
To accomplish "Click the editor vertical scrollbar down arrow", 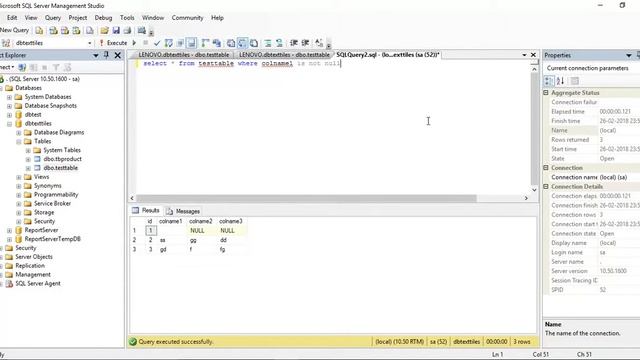I will (x=534, y=190).
